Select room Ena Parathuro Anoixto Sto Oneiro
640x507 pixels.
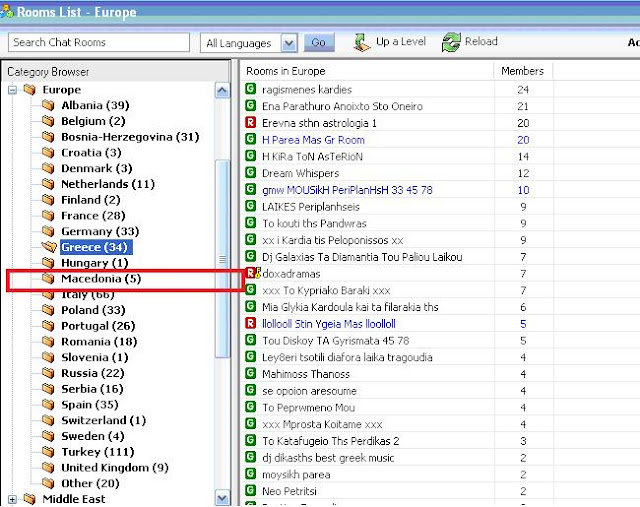point(342,107)
